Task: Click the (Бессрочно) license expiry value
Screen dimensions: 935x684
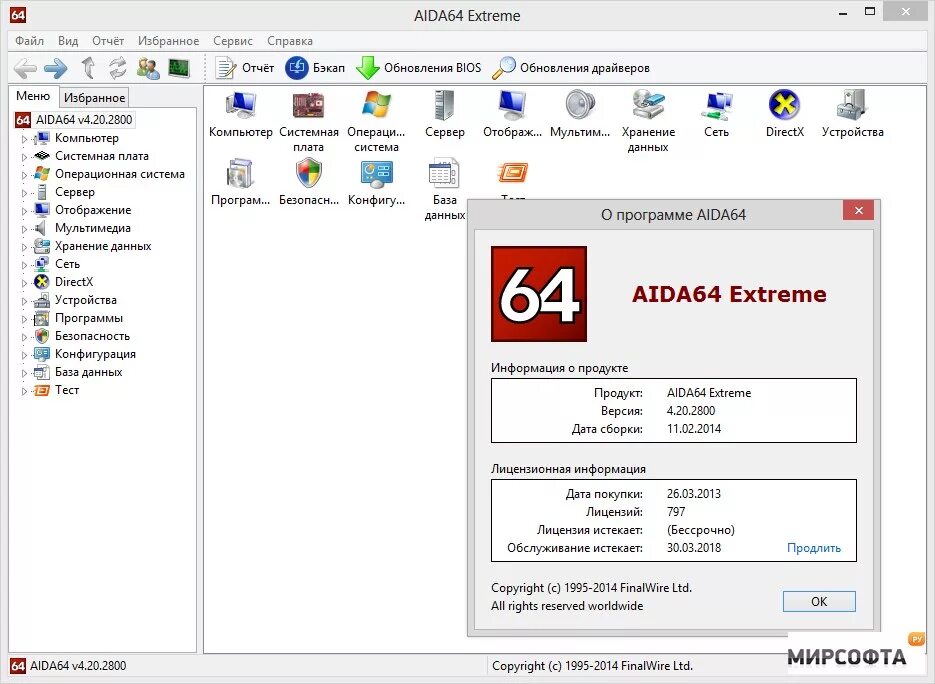Action: [701, 530]
